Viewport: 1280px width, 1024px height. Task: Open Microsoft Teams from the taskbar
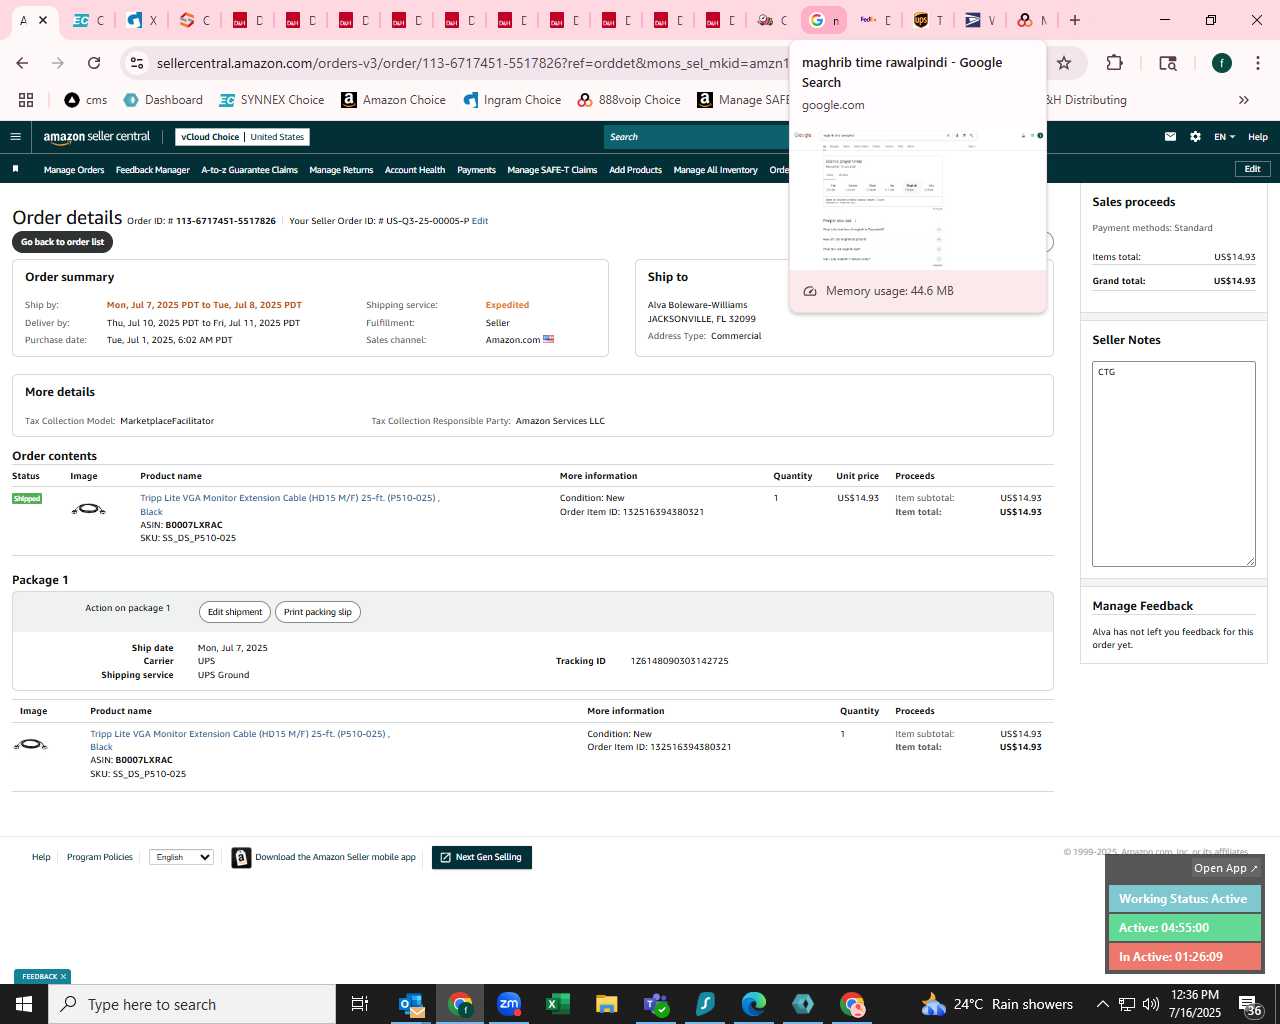coord(656,1004)
